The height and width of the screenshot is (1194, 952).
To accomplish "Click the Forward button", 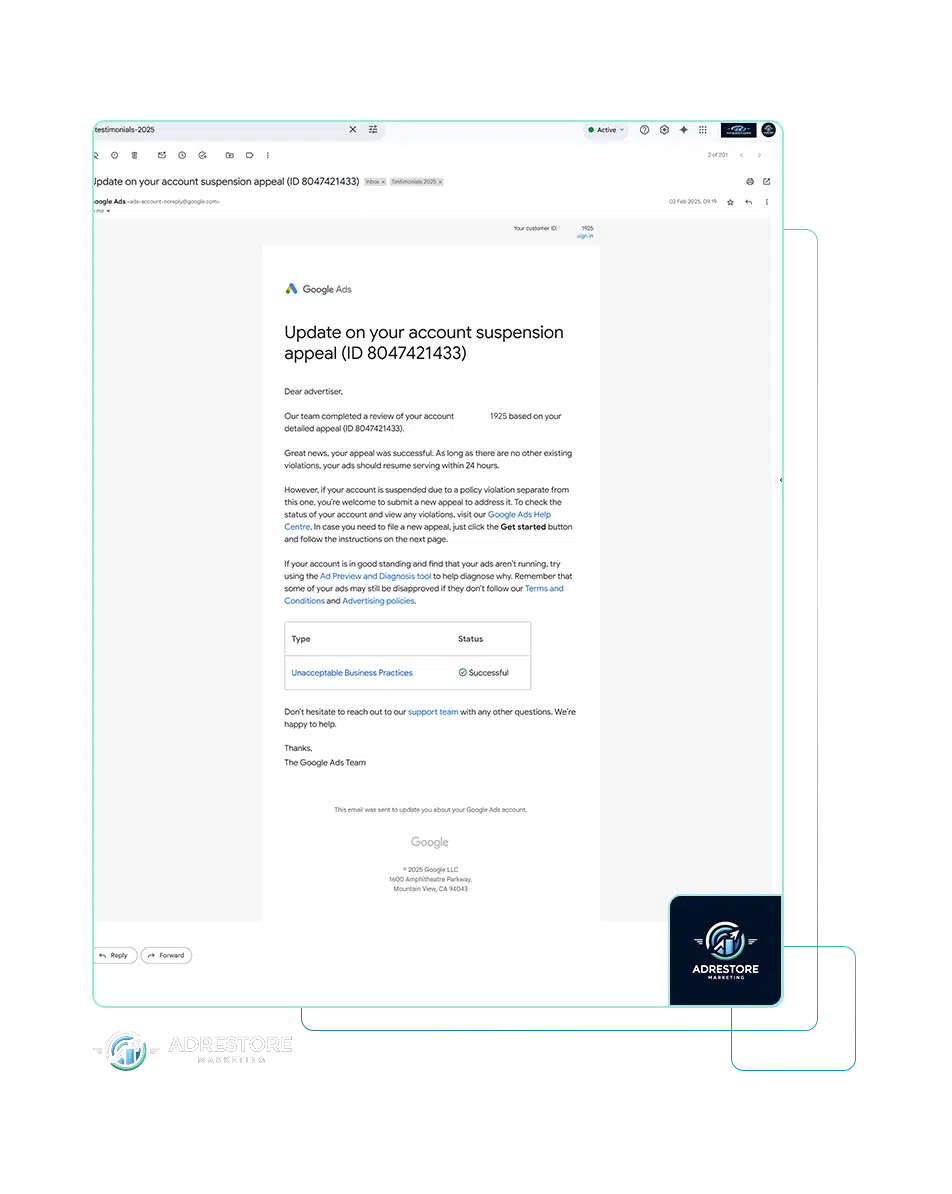I will (x=166, y=956).
